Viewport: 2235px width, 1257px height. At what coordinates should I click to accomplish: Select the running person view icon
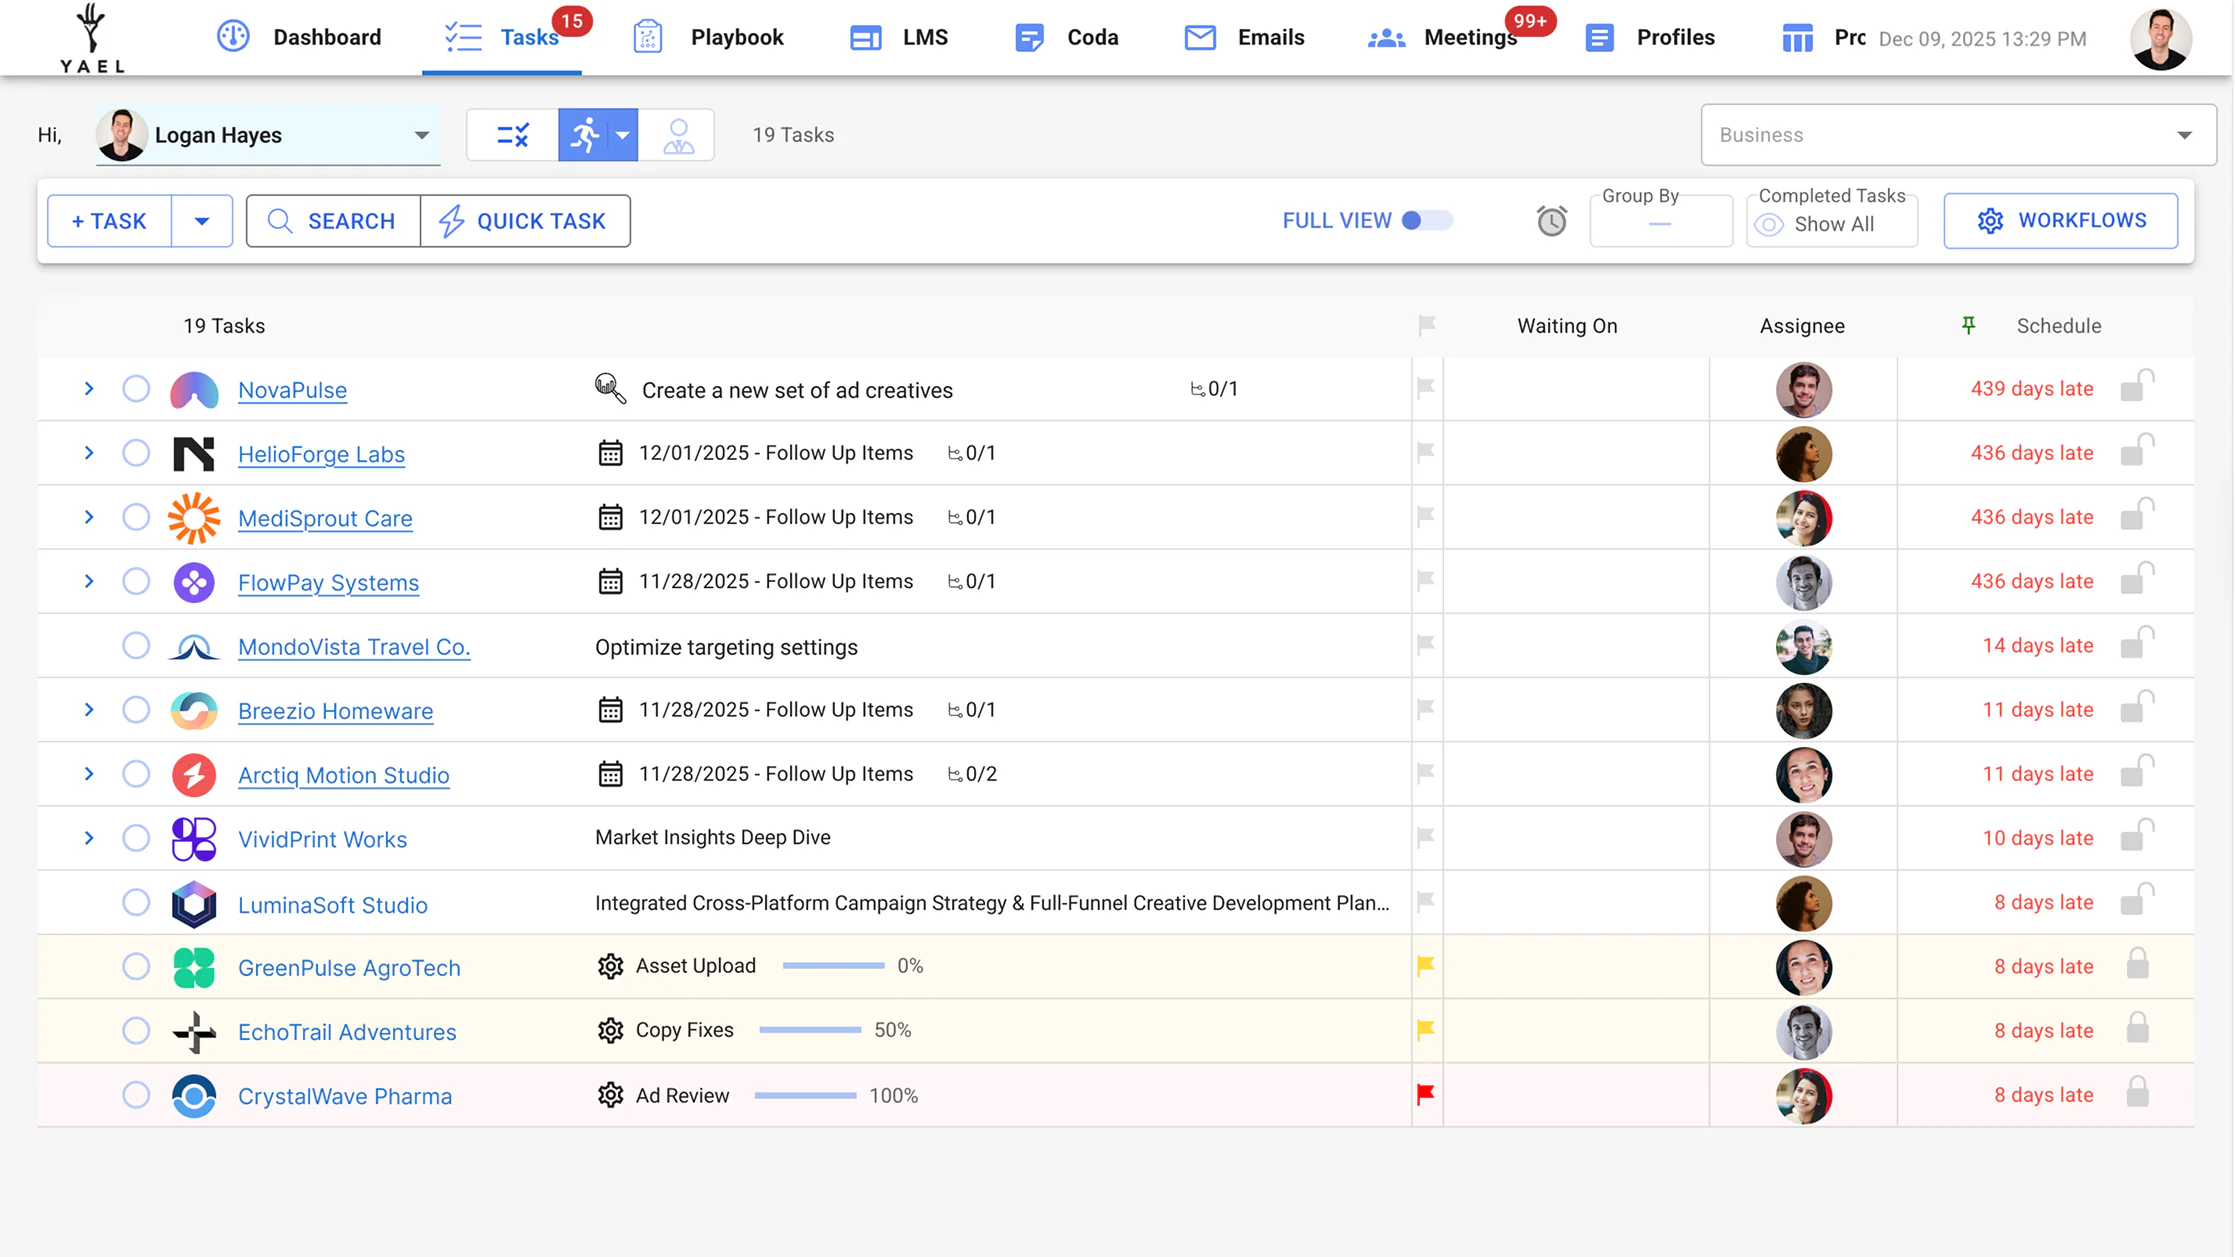[584, 135]
